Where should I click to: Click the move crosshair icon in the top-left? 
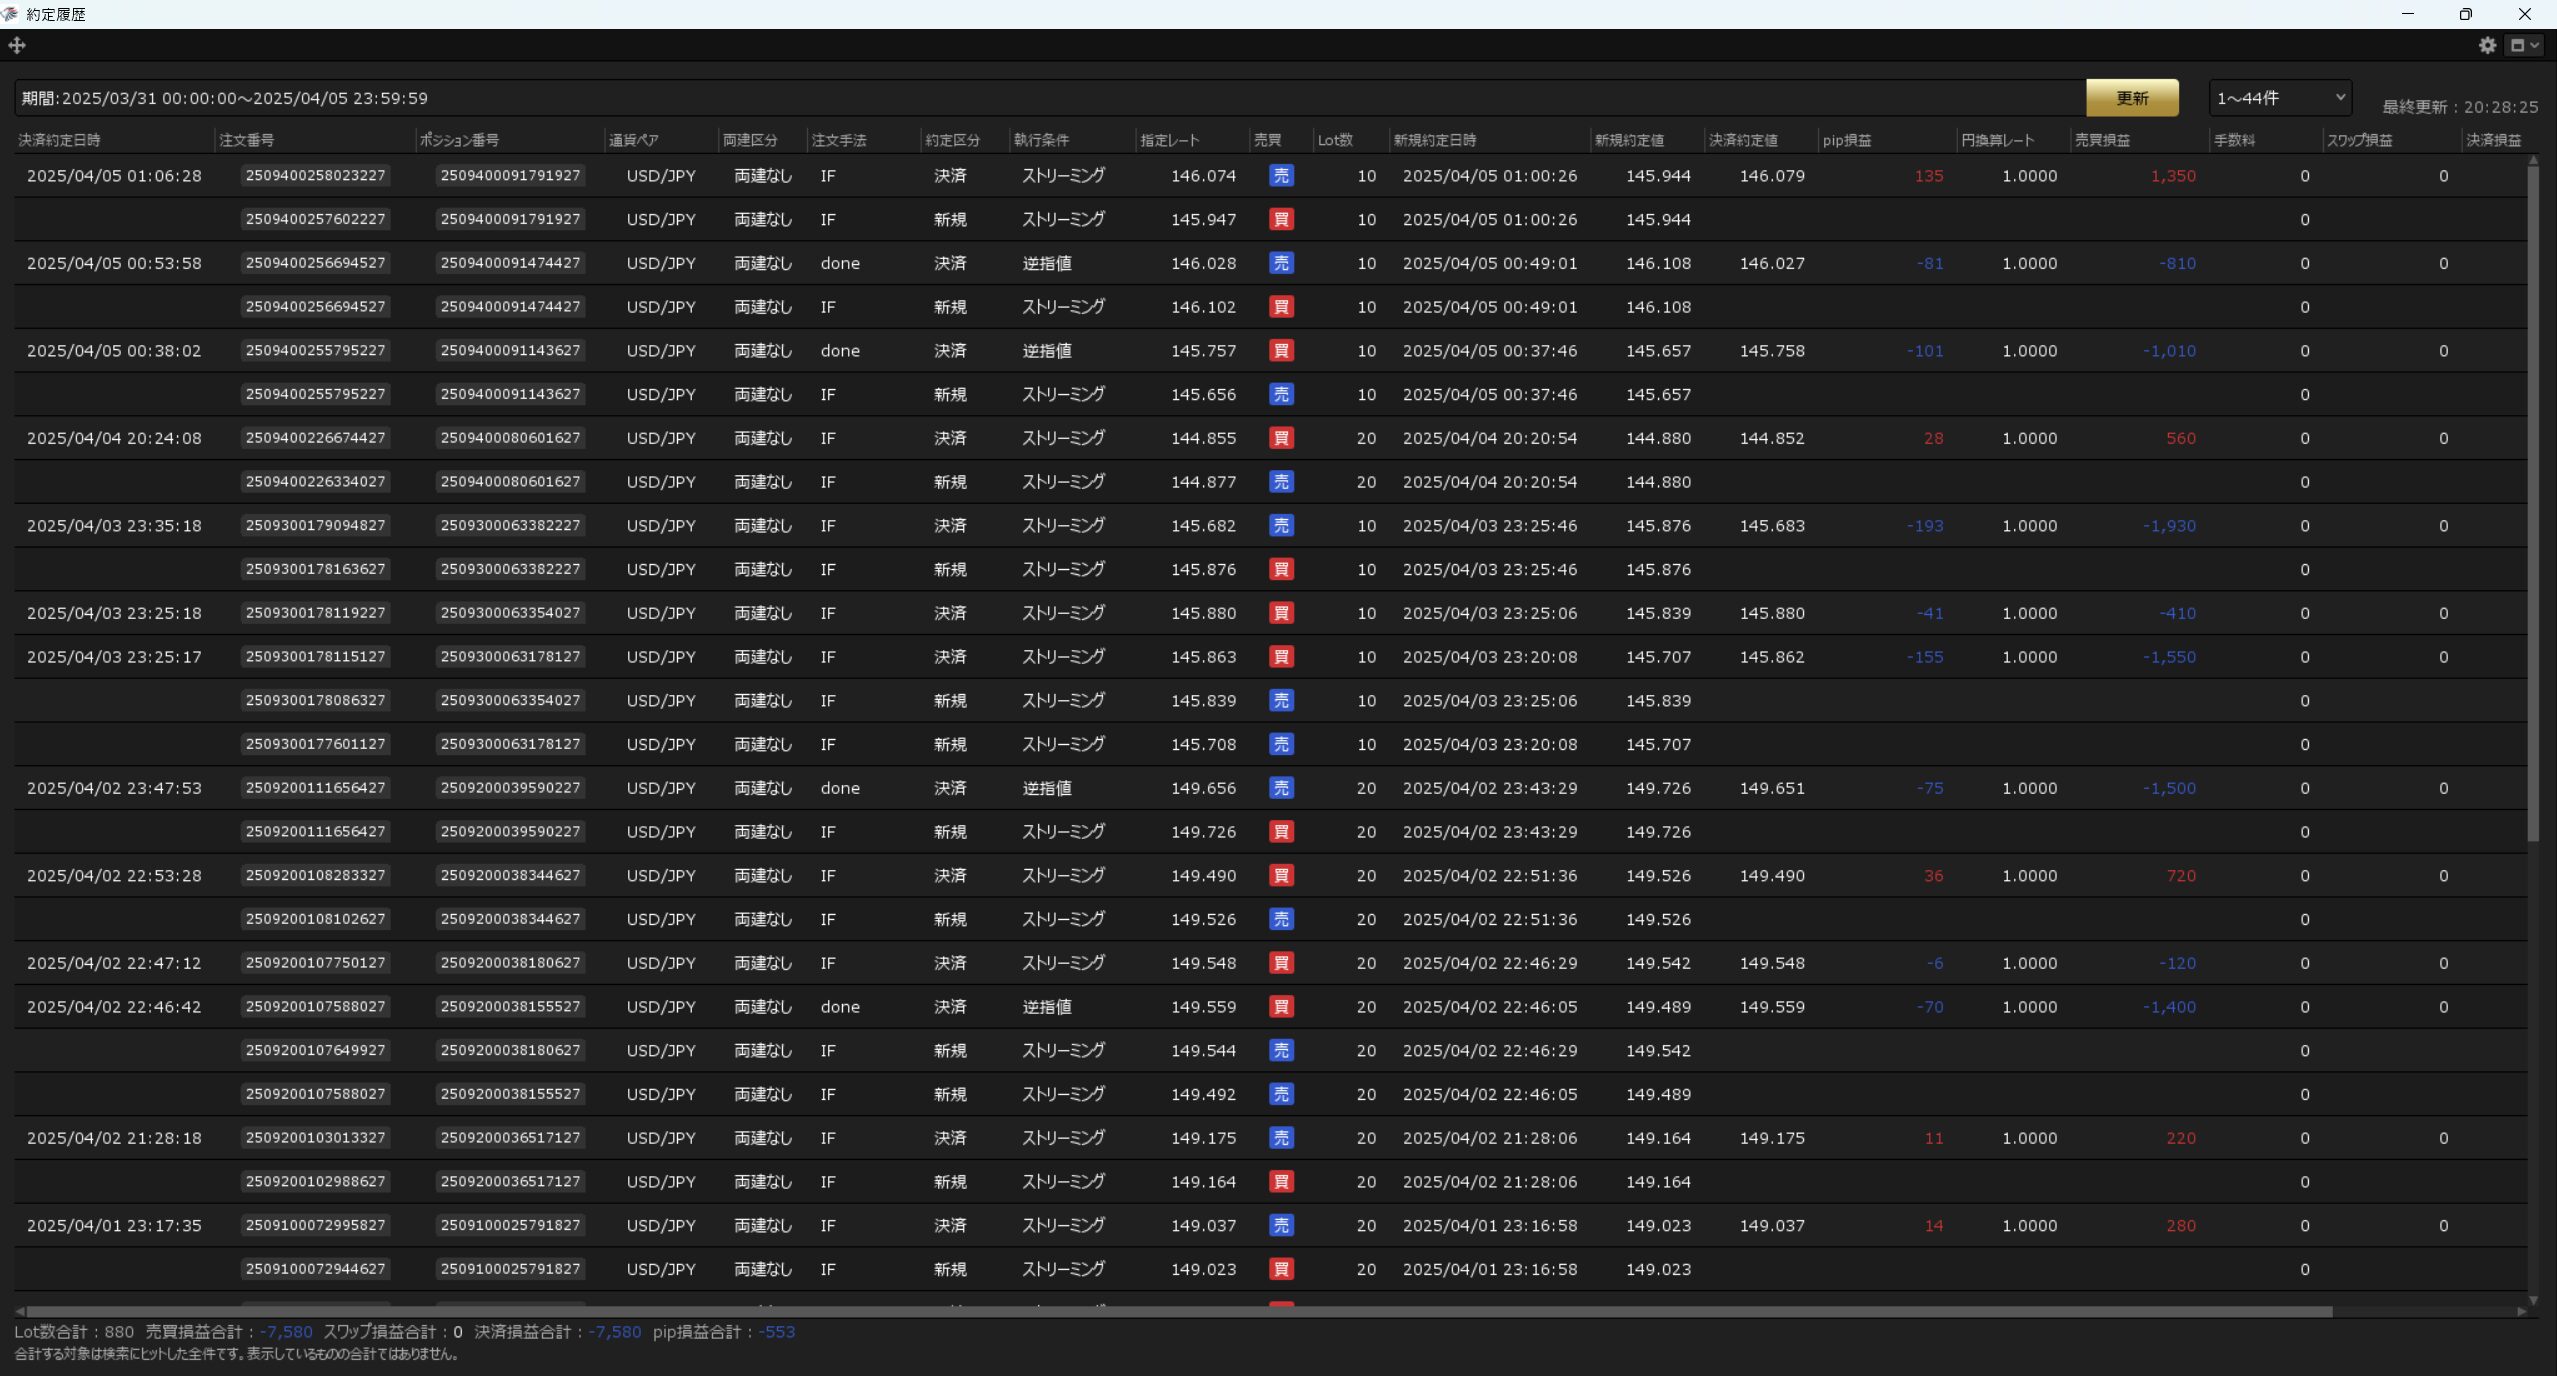click(x=17, y=45)
